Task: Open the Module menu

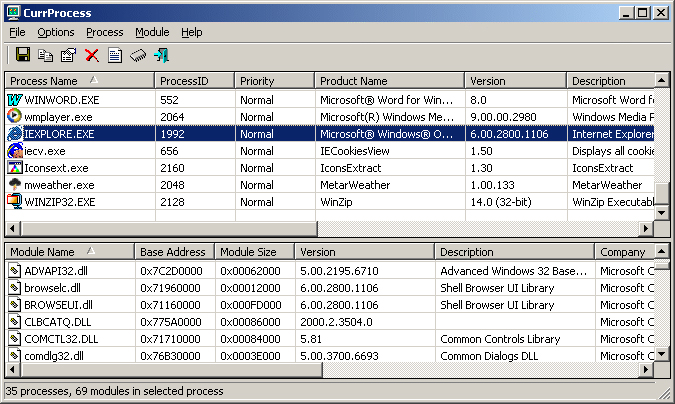Action: pyautogui.click(x=152, y=32)
